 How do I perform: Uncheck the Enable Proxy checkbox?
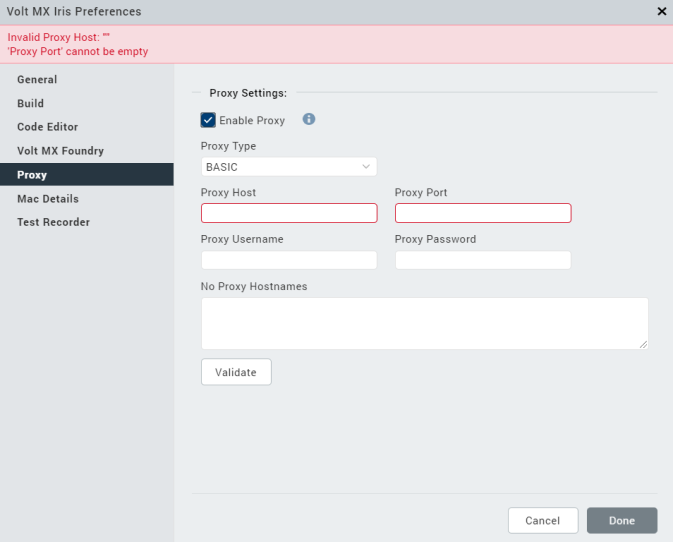[208, 120]
